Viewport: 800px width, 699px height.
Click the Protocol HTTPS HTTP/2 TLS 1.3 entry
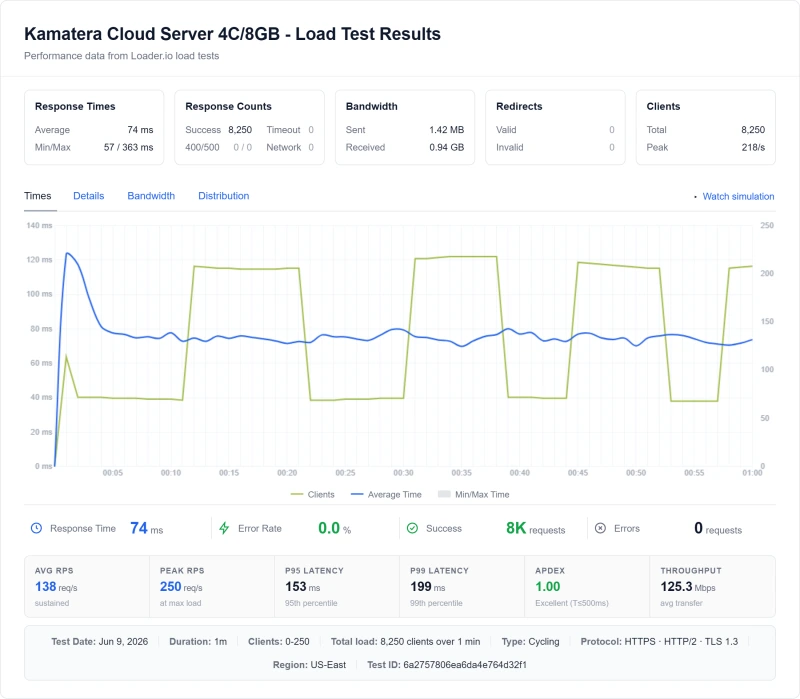point(659,641)
